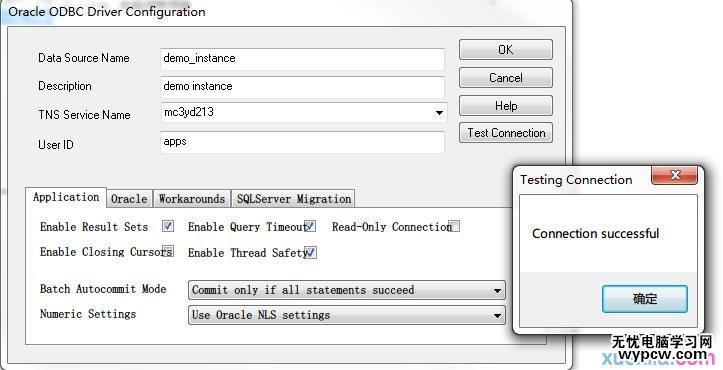Image resolution: width=723 pixels, height=370 pixels.
Task: Click the Batch Autocommit Mode label
Action: [103, 289]
